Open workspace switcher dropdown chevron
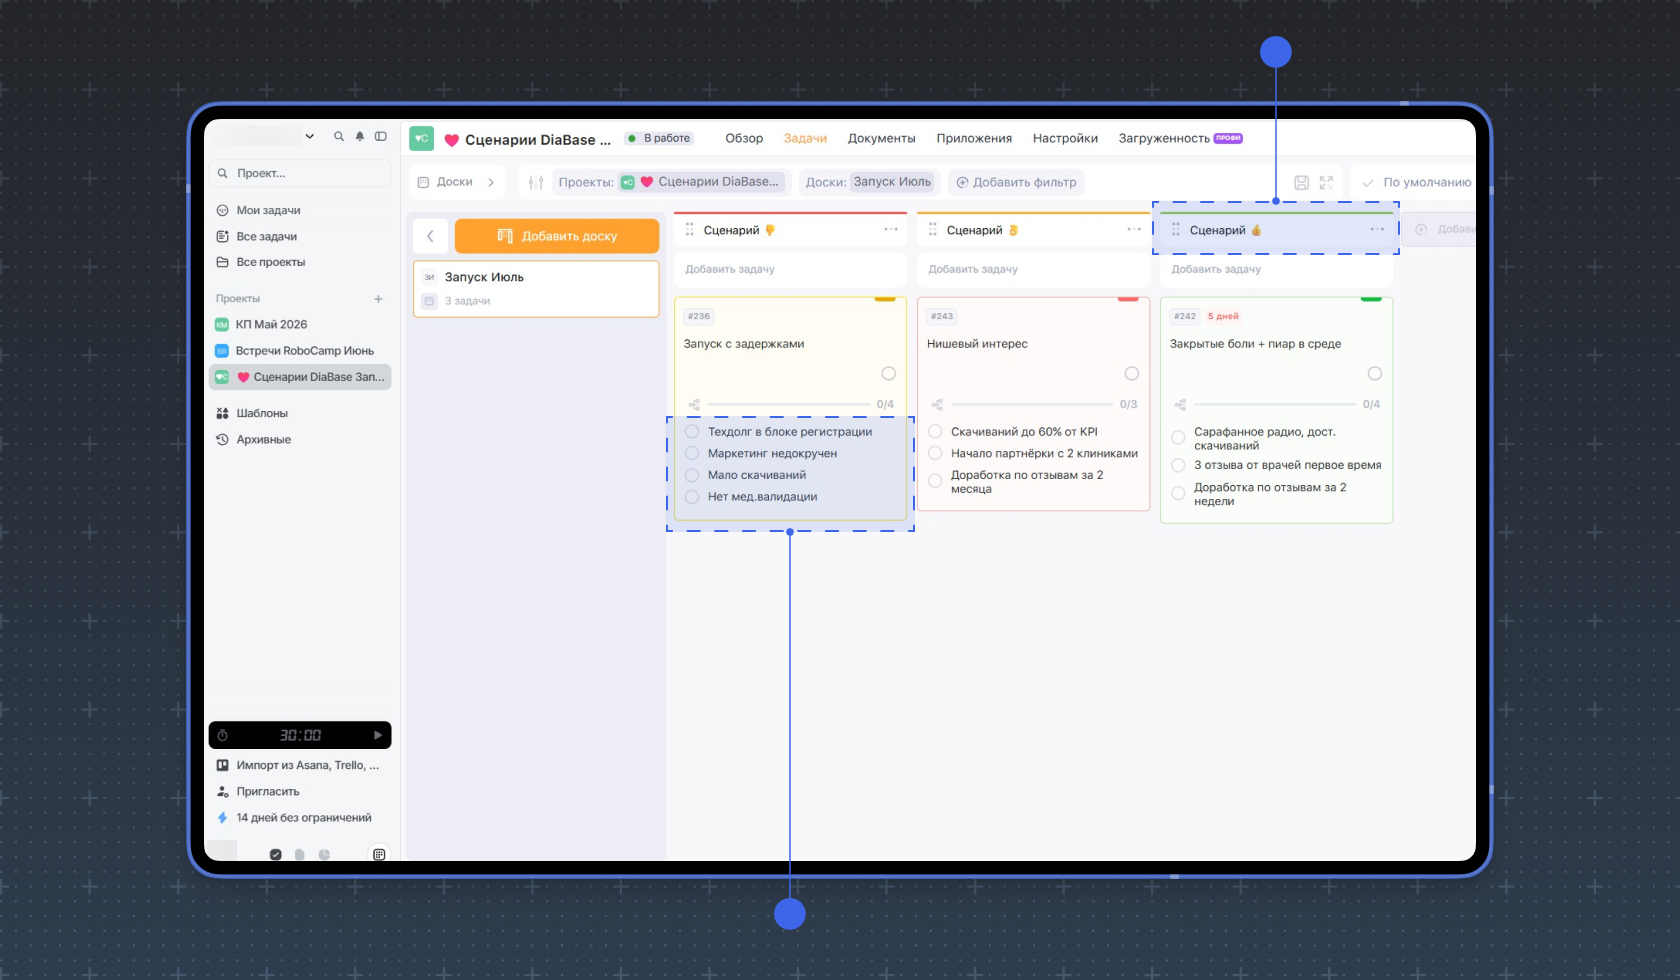Image resolution: width=1680 pixels, height=980 pixels. [310, 136]
